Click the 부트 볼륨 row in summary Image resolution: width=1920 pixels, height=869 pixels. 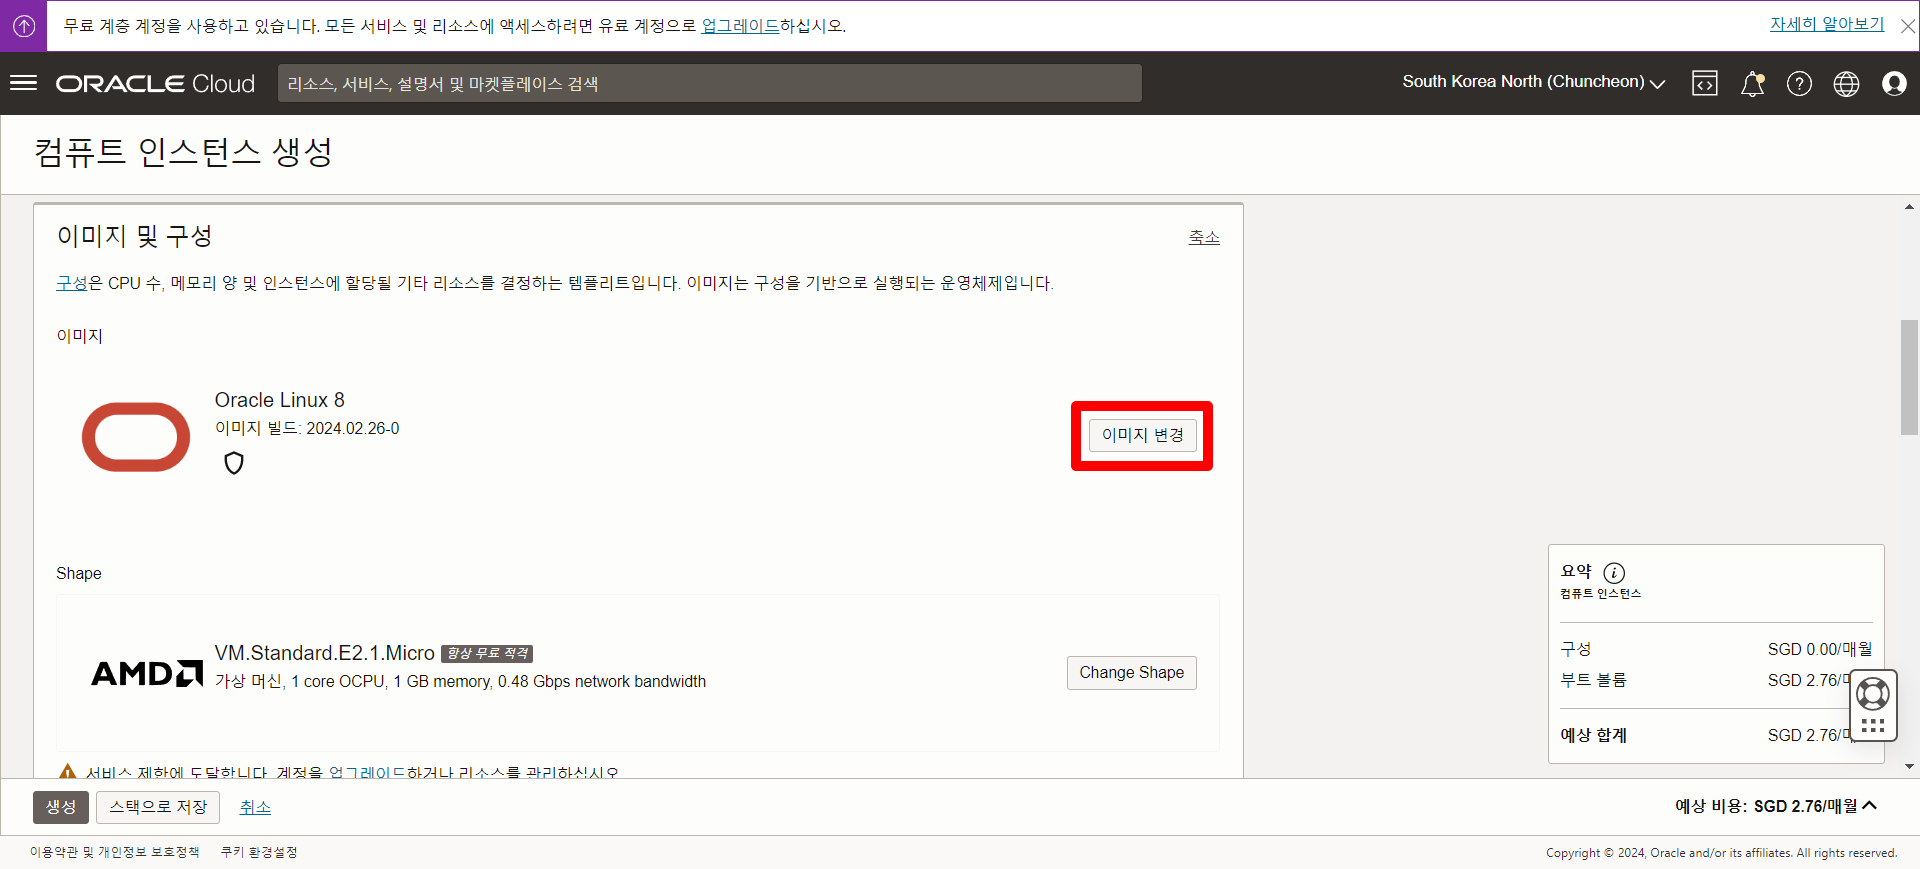tap(1716, 680)
